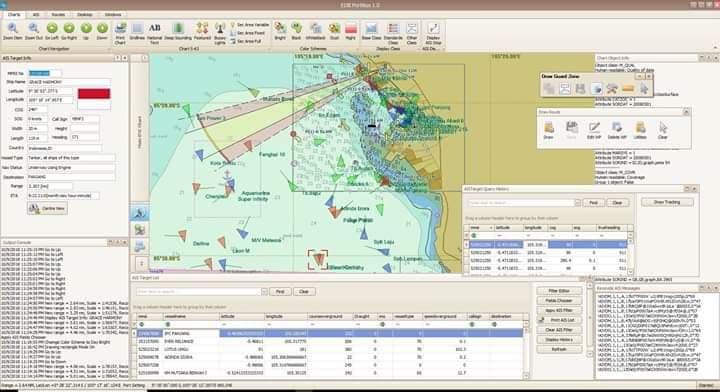Viewport: 720px width, 392px height.
Task: Open AIS Target List search dropdown
Action: (264, 291)
